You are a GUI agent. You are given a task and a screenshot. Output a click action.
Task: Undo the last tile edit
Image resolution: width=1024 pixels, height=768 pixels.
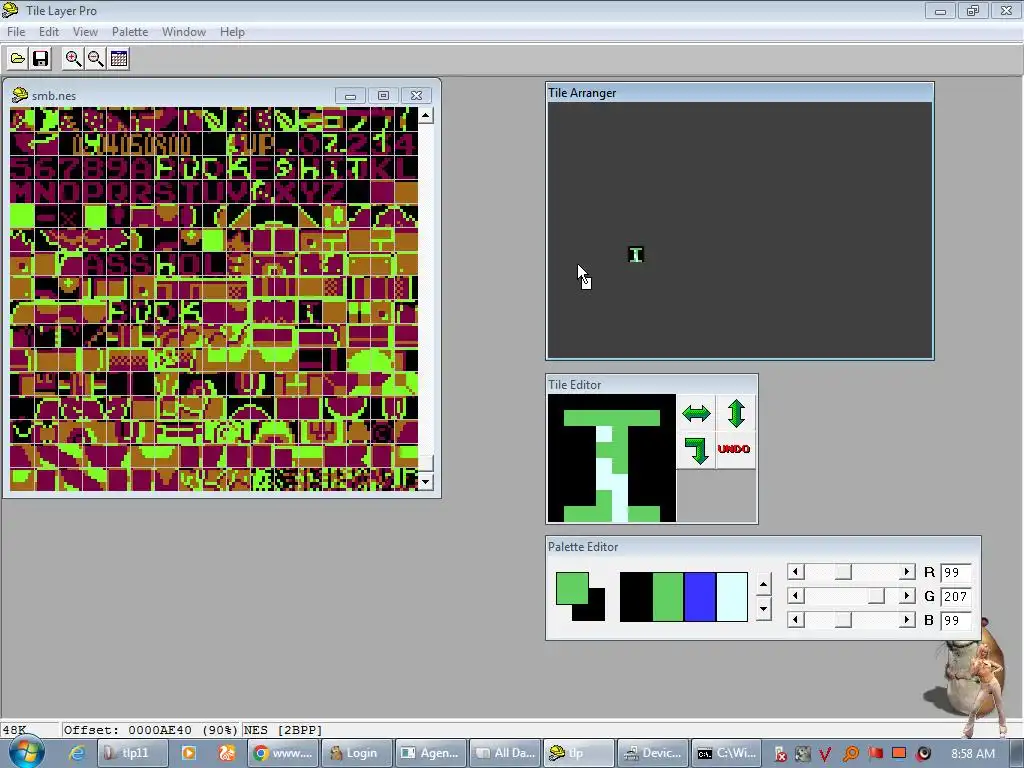pos(734,450)
